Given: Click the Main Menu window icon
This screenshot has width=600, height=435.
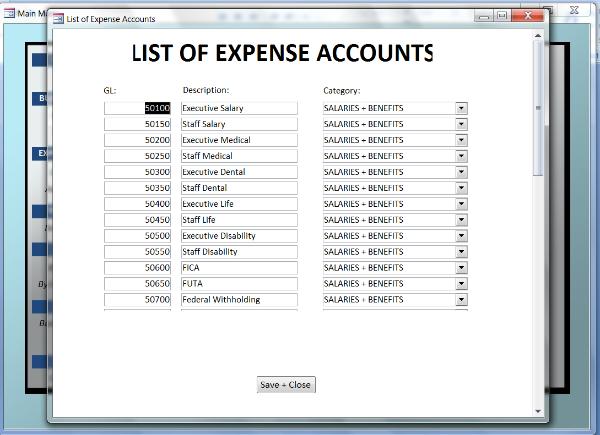Looking at the screenshot, I should [x=8, y=13].
